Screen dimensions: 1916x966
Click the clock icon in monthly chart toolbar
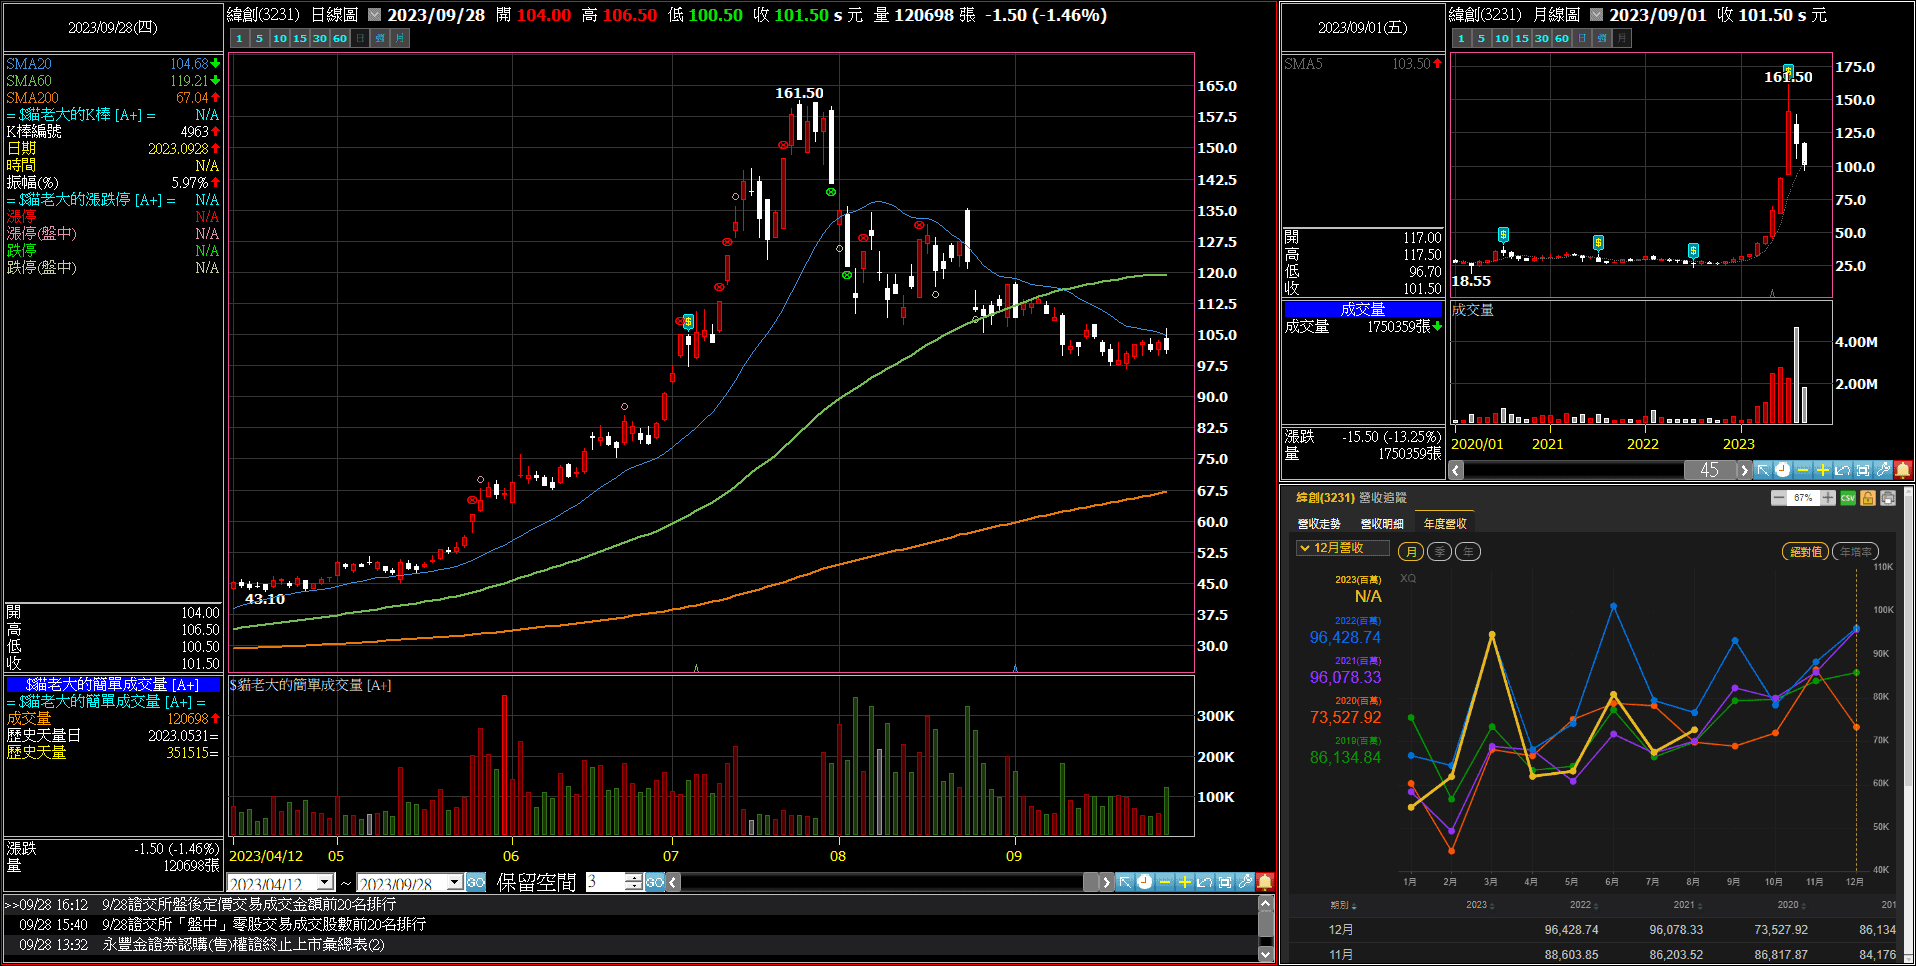[1783, 470]
